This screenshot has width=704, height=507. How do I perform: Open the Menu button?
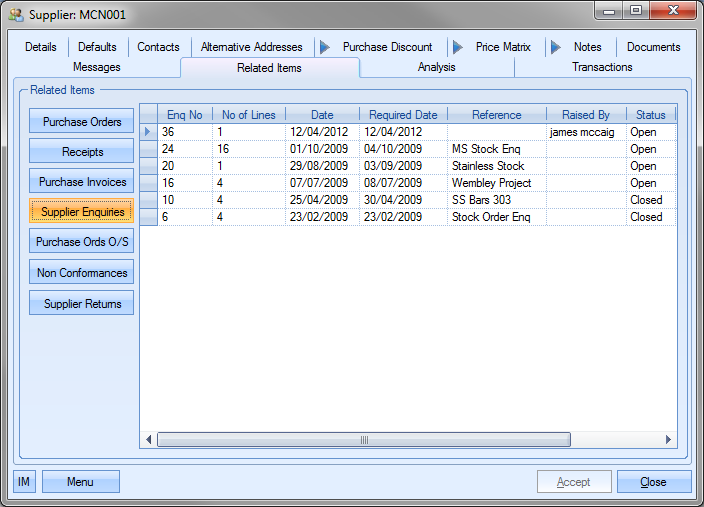(80, 482)
